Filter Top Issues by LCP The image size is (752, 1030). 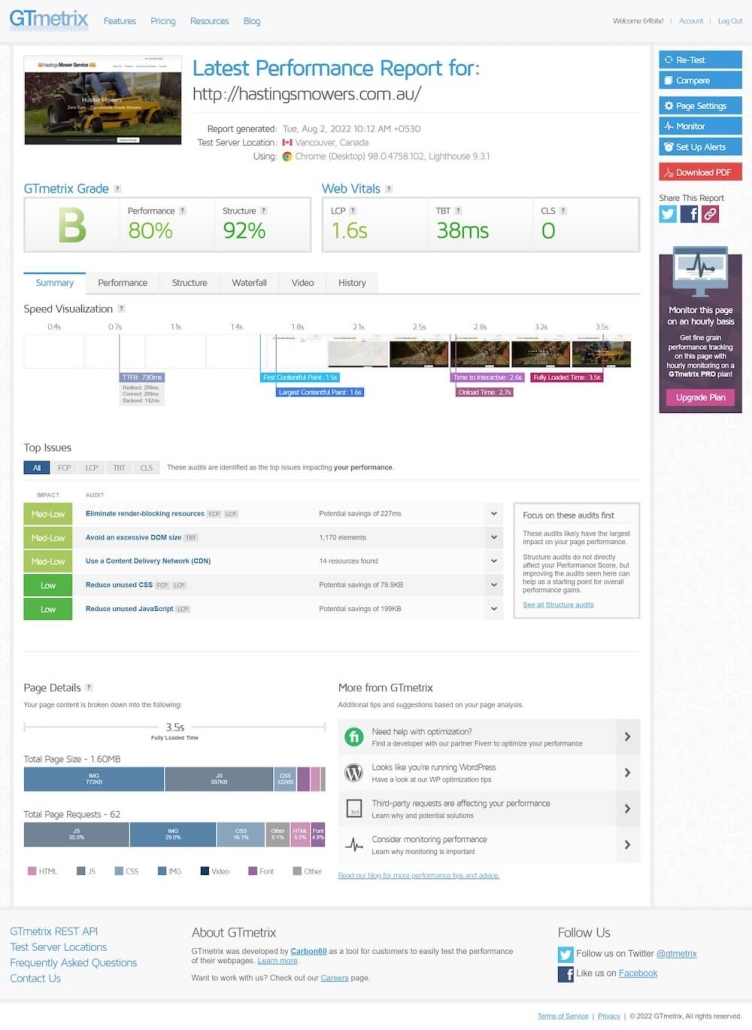pyautogui.click(x=91, y=468)
